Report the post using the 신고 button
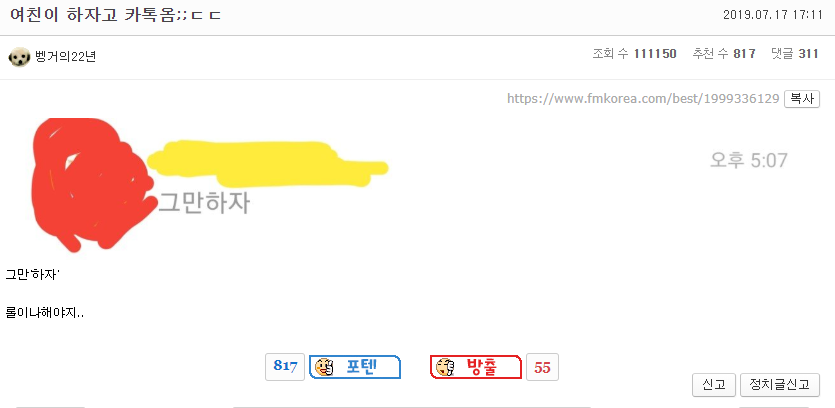 coord(714,385)
